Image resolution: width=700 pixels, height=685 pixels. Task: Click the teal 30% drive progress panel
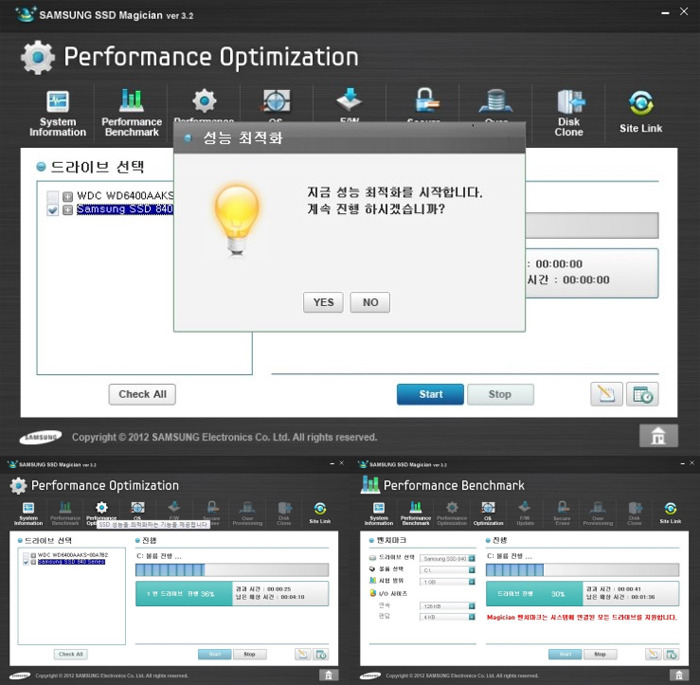(x=534, y=593)
